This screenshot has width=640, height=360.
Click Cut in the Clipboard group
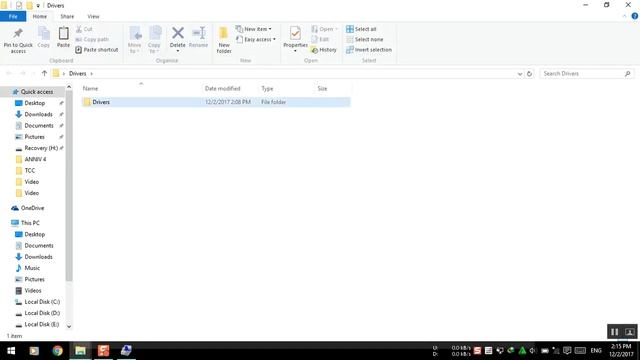tap(84, 29)
